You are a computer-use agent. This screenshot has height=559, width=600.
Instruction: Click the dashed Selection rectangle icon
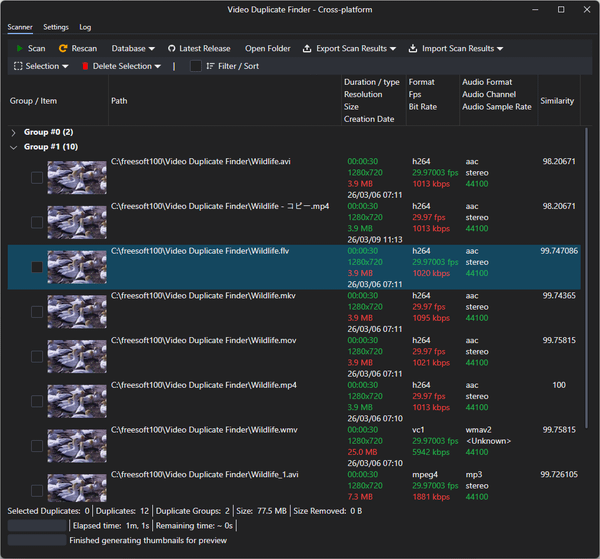[x=18, y=66]
